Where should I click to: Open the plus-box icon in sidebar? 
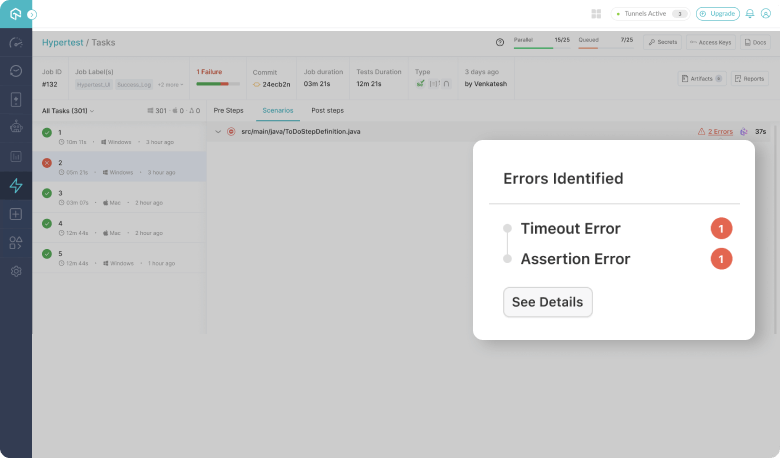(x=16, y=214)
